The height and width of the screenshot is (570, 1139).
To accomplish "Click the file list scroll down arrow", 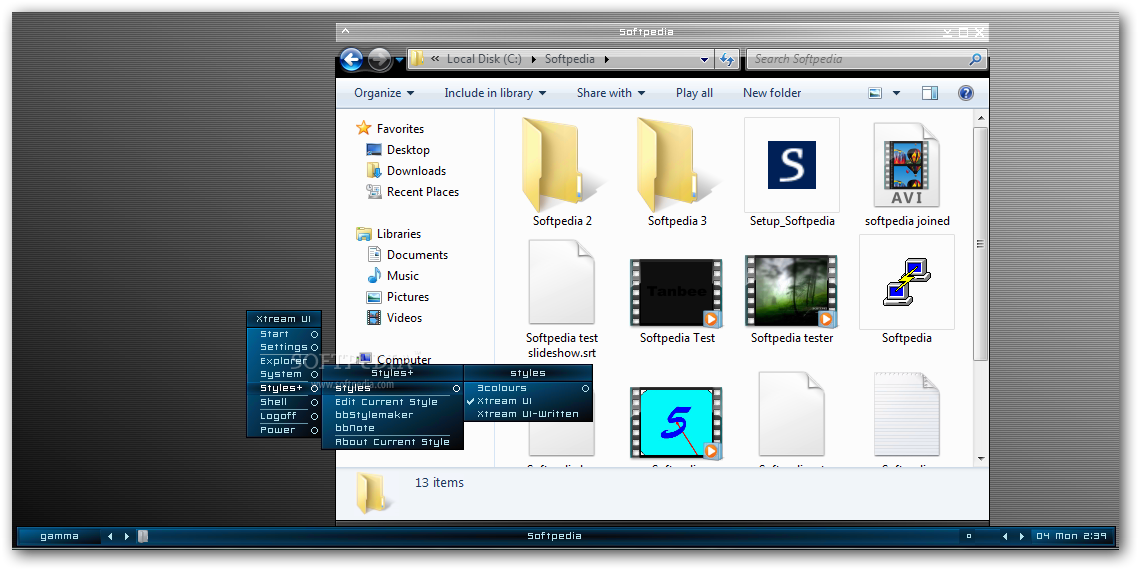I will pos(981,459).
